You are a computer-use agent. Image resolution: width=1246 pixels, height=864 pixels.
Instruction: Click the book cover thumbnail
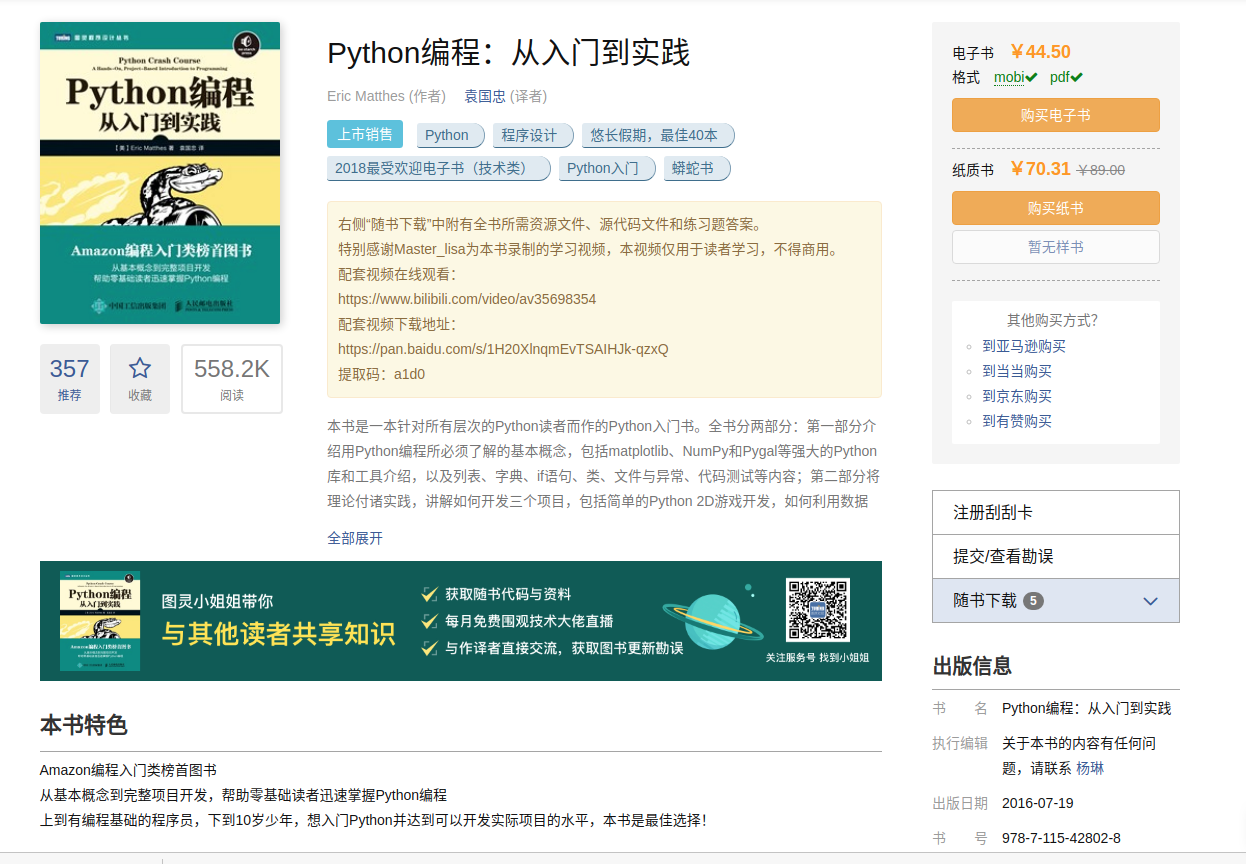(160, 171)
